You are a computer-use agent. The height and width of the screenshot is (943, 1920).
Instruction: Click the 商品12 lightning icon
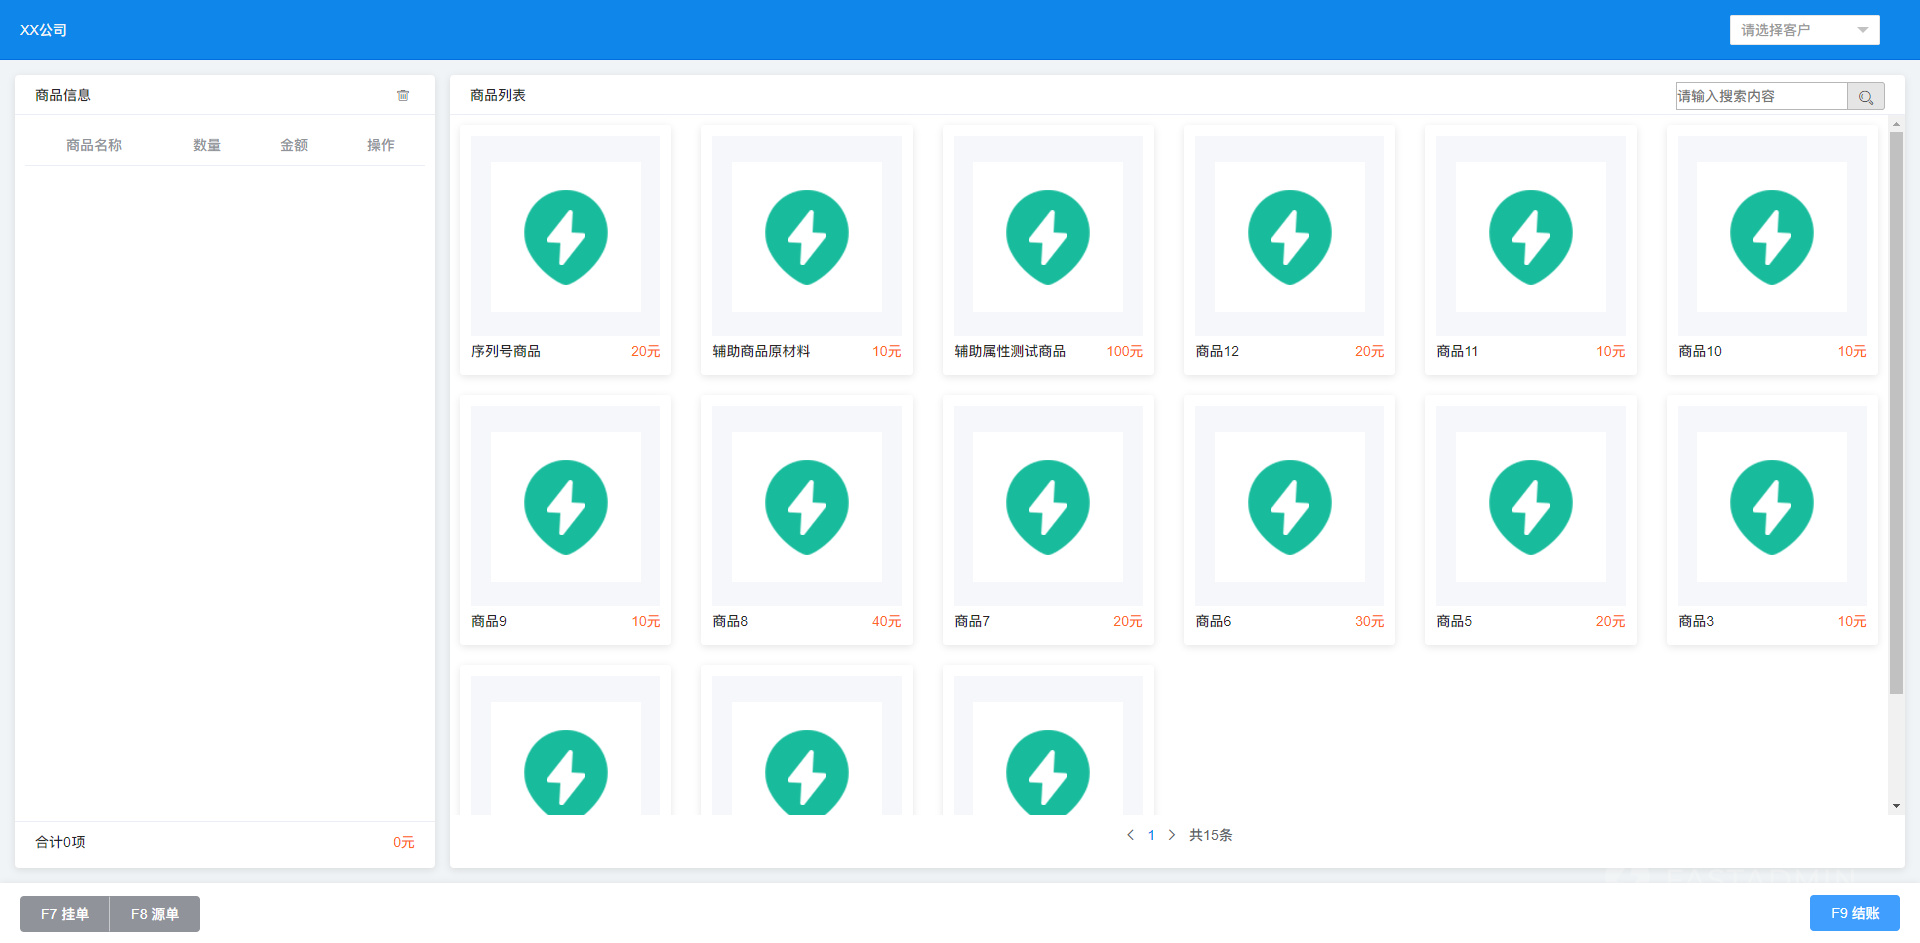click(1289, 237)
